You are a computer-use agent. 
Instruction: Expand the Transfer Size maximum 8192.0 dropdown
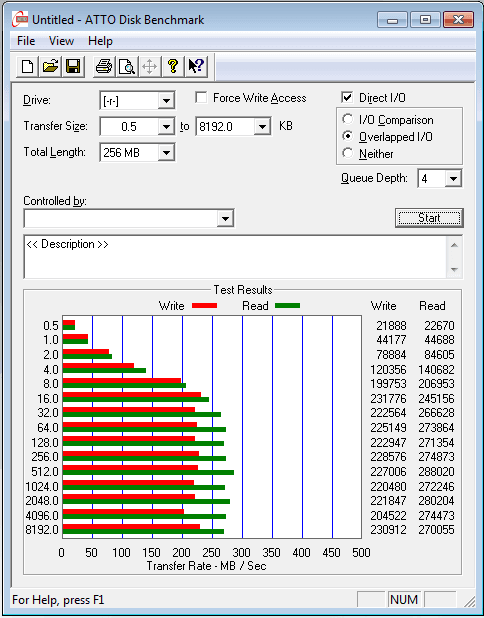[x=262, y=127]
